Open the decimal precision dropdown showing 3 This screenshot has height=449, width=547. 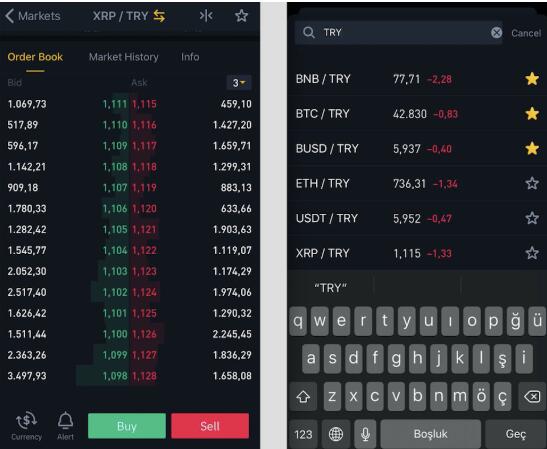click(x=239, y=83)
